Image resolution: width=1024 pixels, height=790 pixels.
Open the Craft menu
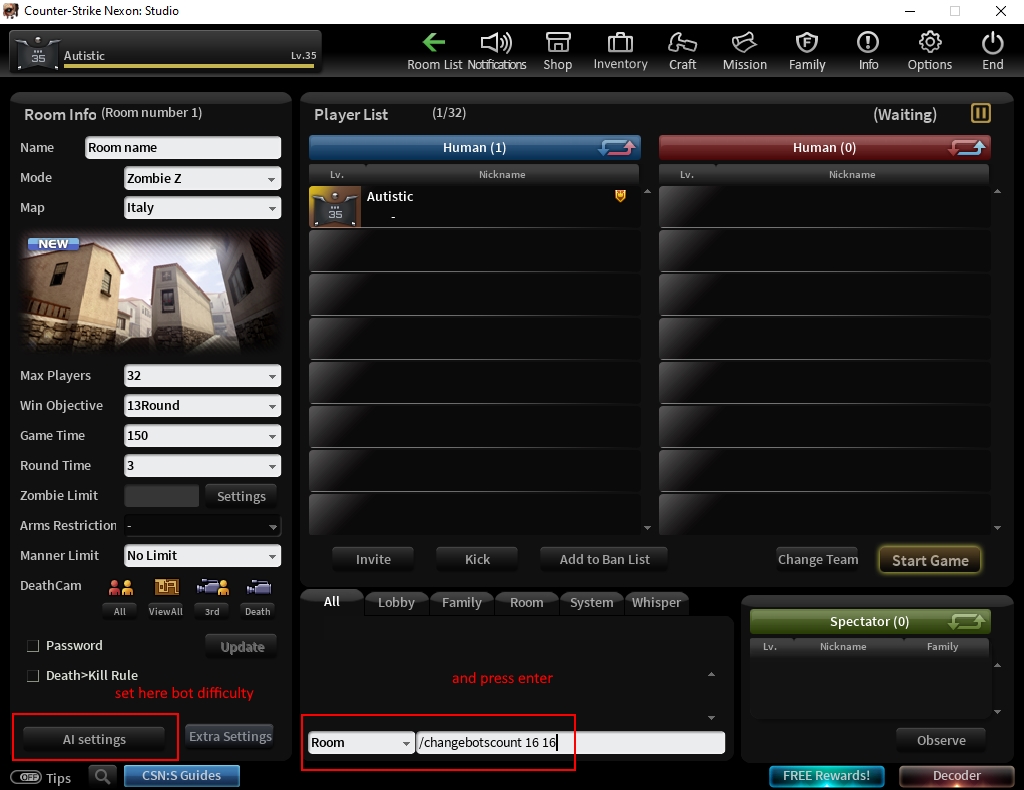[x=682, y=52]
